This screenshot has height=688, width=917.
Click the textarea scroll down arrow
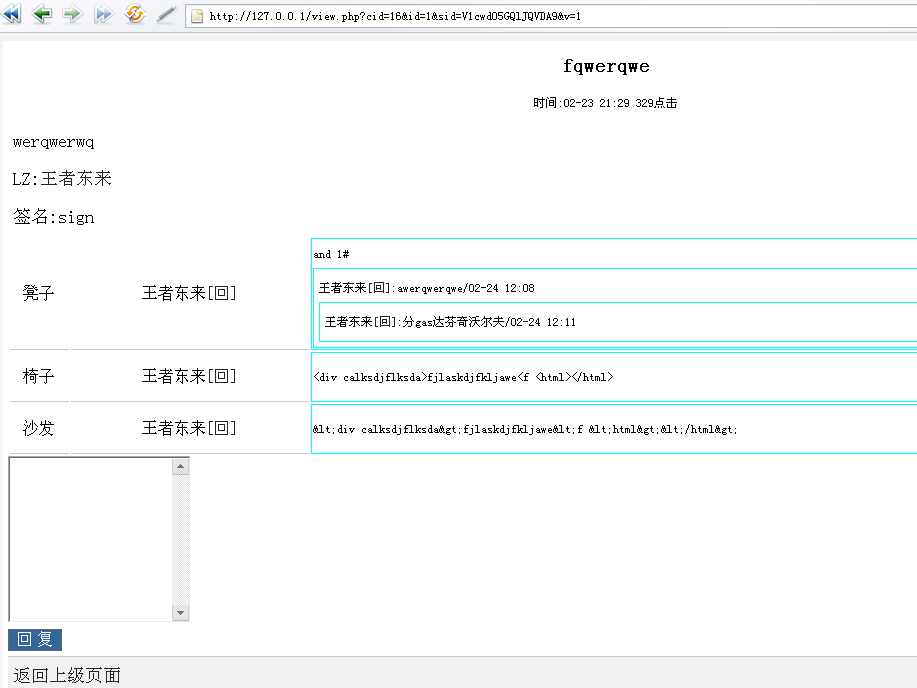181,612
